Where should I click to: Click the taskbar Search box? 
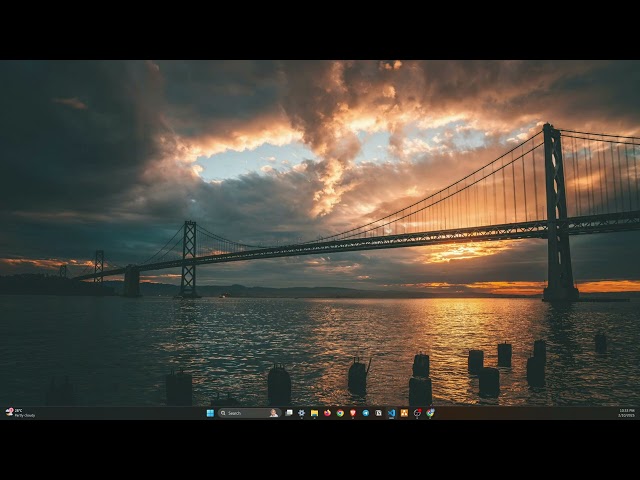click(x=249, y=413)
